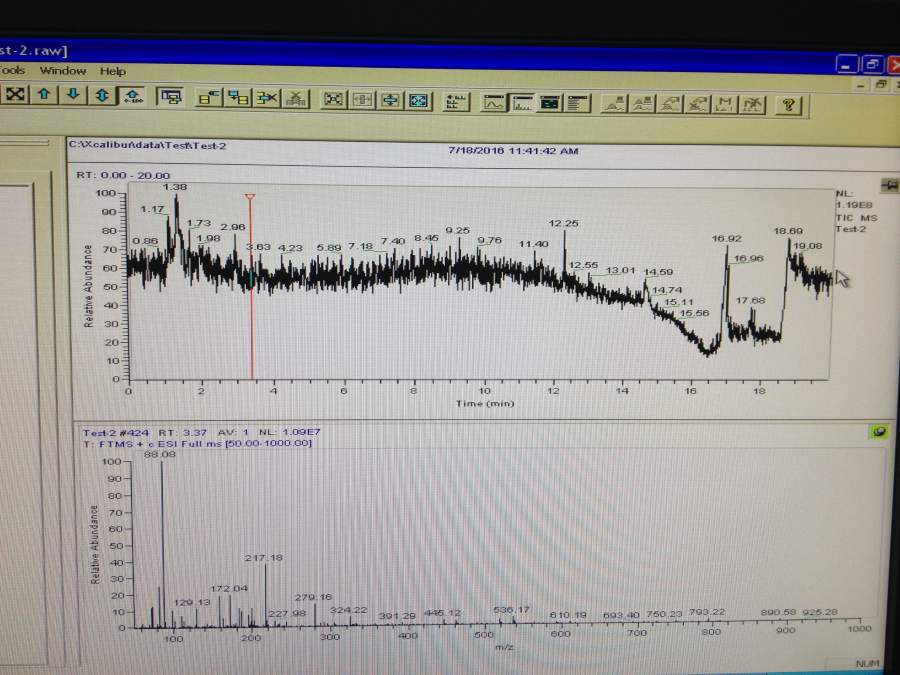Click the last crossed-peak toolbar icon
The width and height of the screenshot is (900, 675).
point(752,106)
